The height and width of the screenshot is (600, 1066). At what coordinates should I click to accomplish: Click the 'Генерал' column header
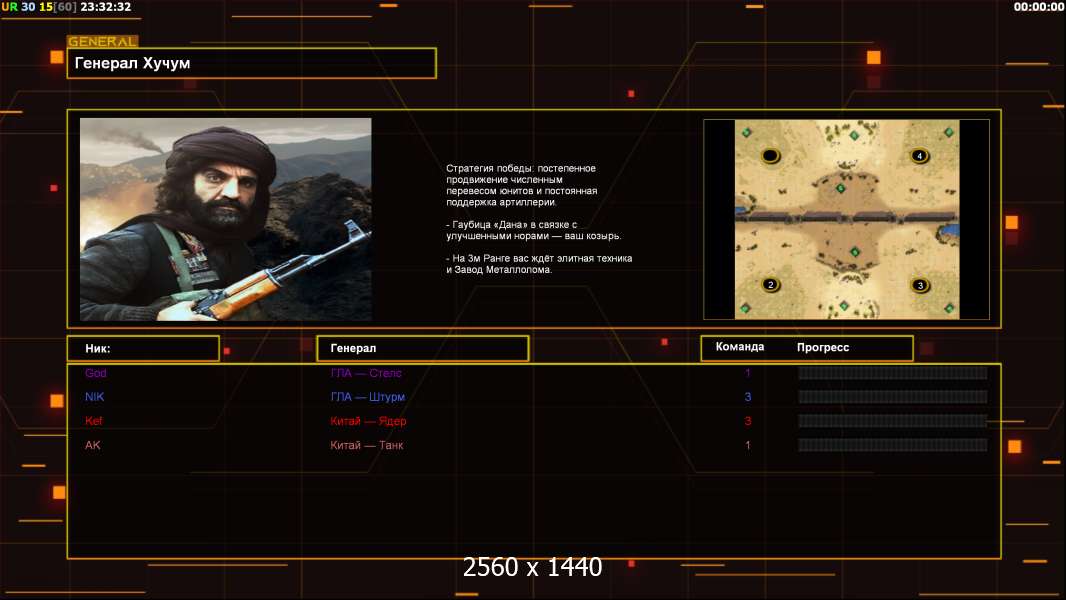(x=423, y=348)
